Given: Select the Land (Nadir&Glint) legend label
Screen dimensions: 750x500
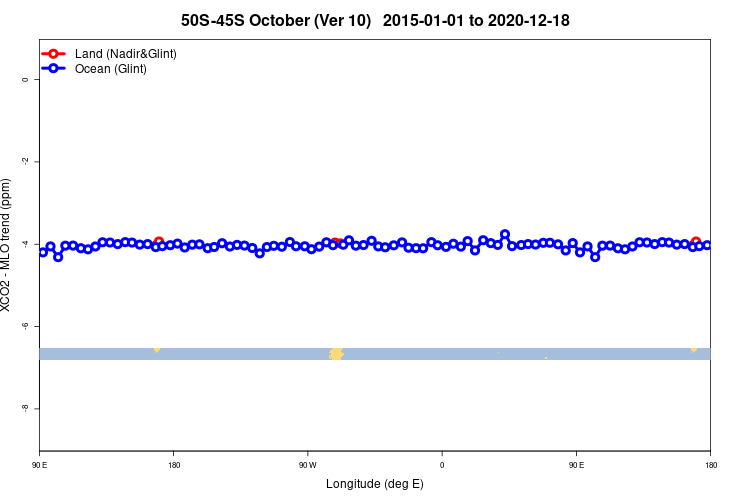Looking at the screenshot, I should click(126, 54).
